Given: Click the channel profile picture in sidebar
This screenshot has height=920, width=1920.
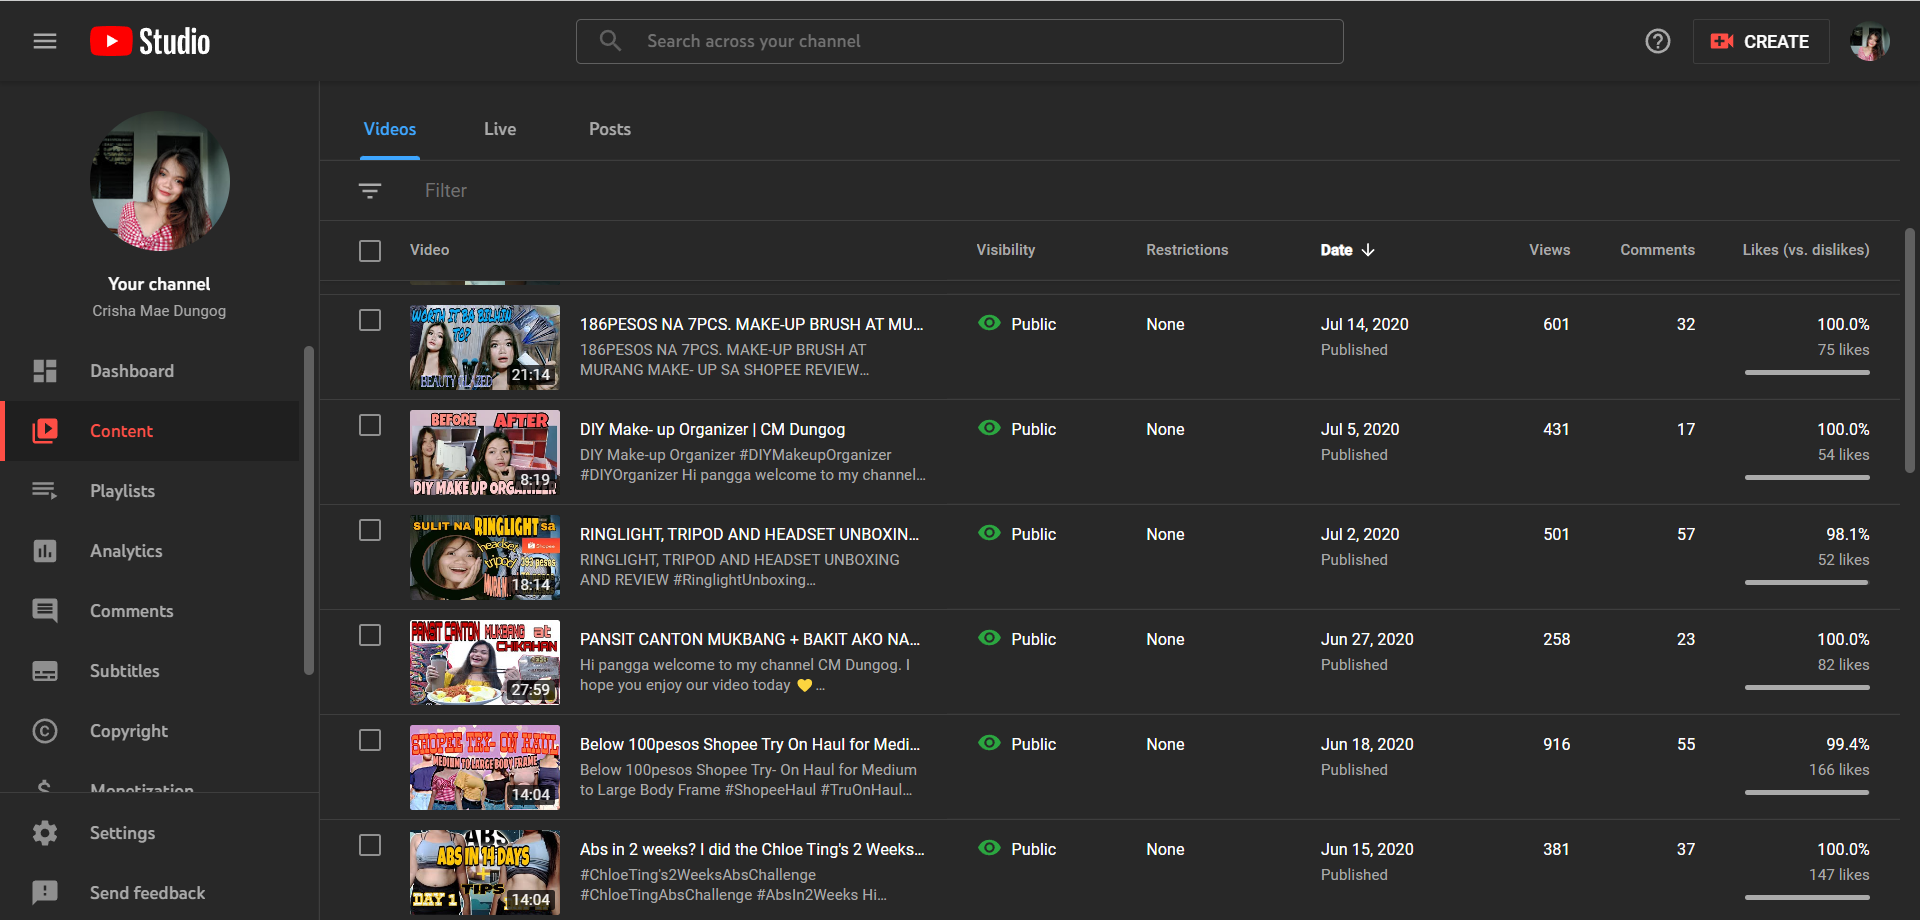Looking at the screenshot, I should pyautogui.click(x=160, y=181).
